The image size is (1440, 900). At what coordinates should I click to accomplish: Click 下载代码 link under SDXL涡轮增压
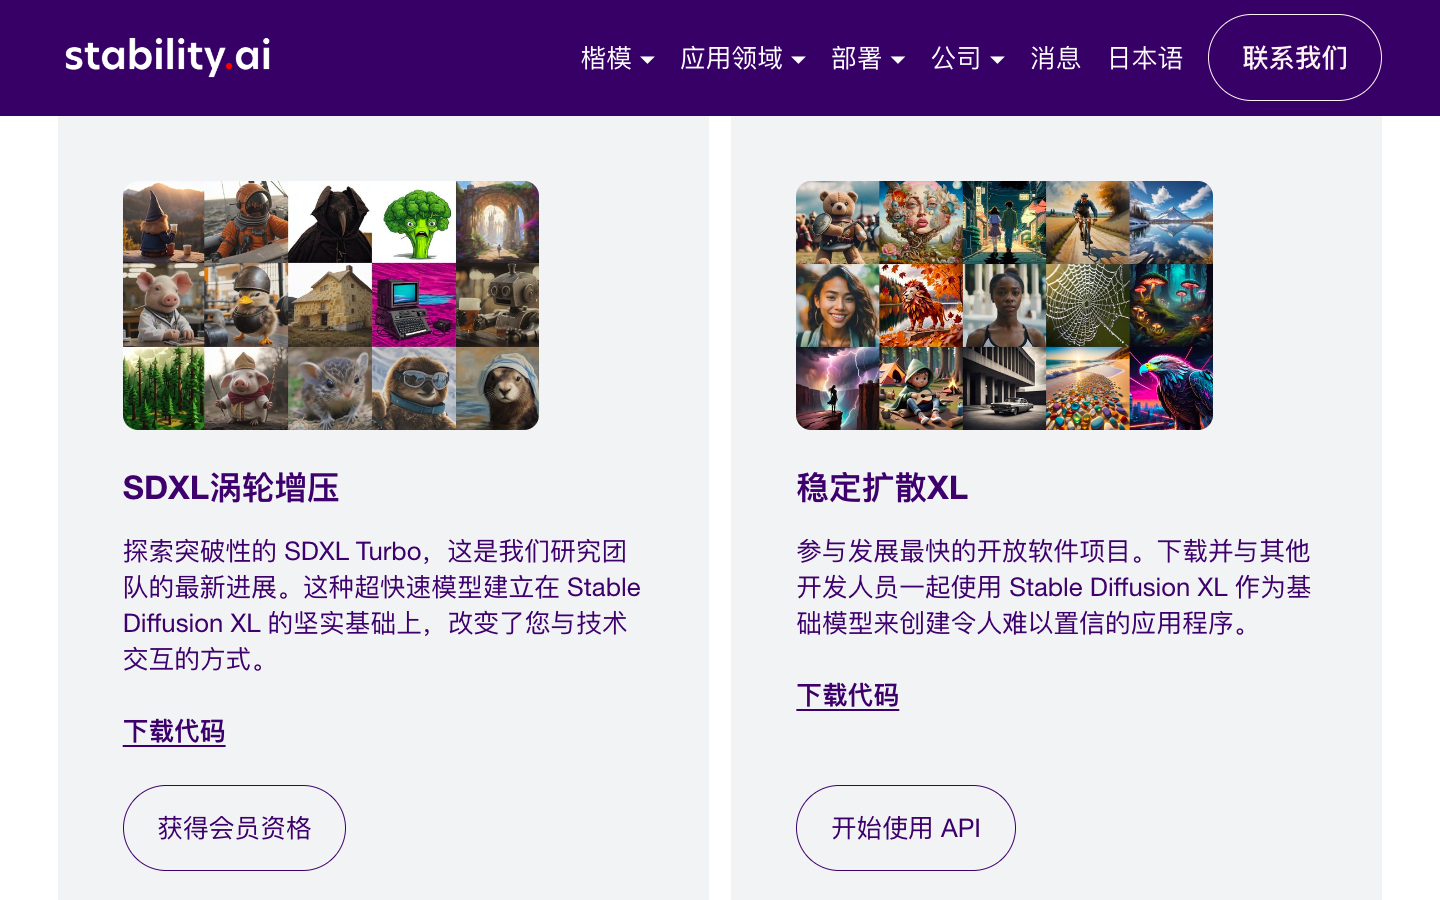coord(174,731)
